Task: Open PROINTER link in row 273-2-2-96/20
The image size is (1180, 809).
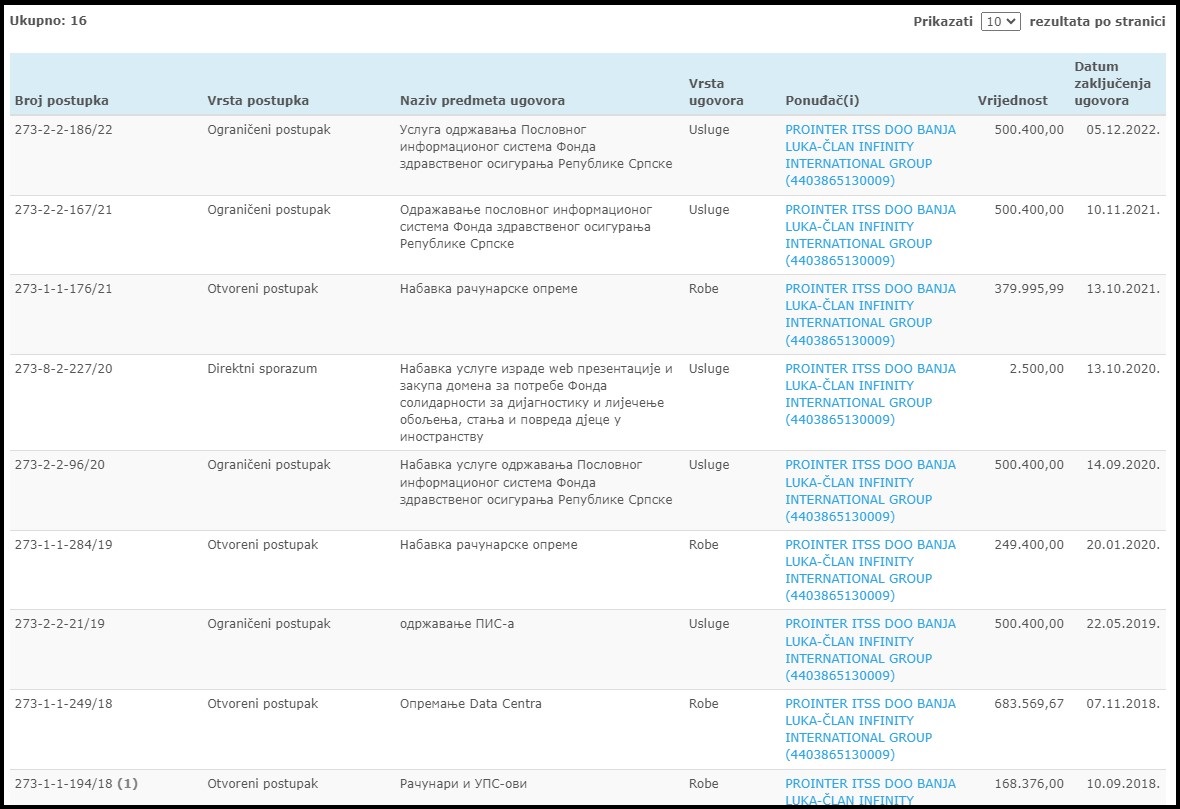Action: point(871,491)
